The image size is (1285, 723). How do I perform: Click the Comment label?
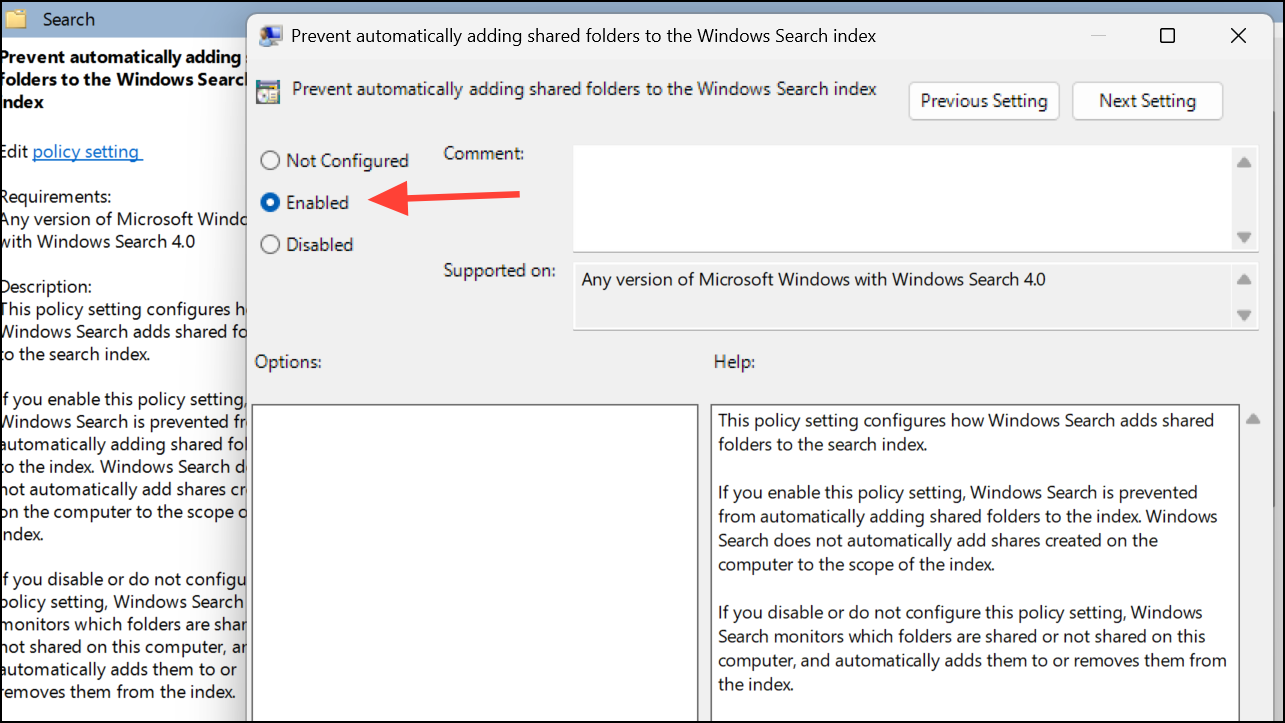[484, 154]
